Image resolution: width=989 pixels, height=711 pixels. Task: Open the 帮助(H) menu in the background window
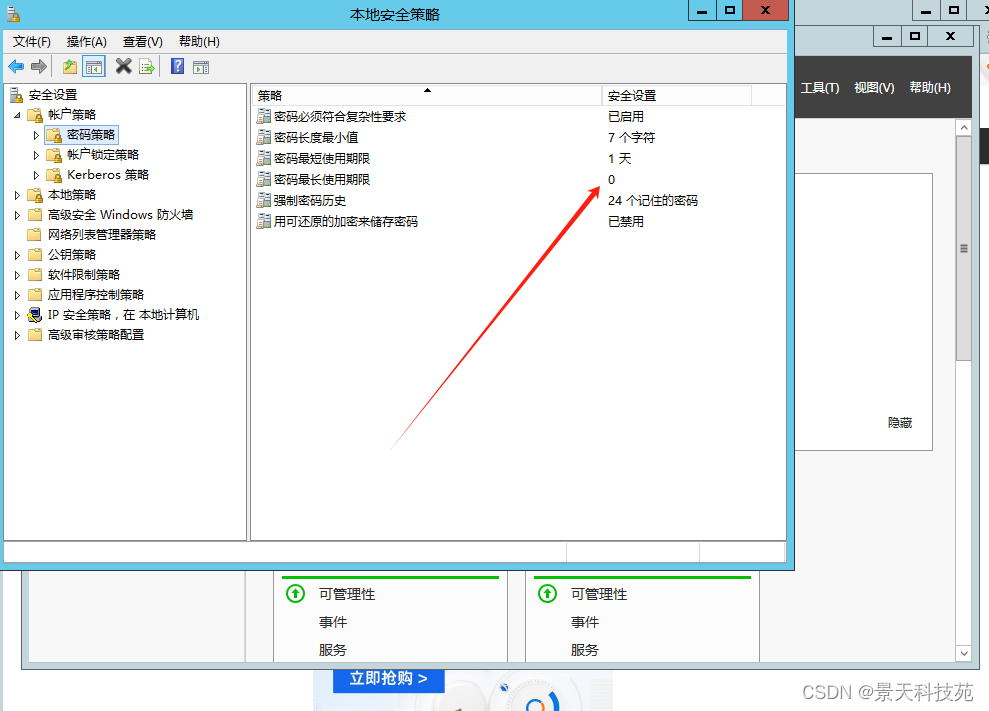[930, 88]
